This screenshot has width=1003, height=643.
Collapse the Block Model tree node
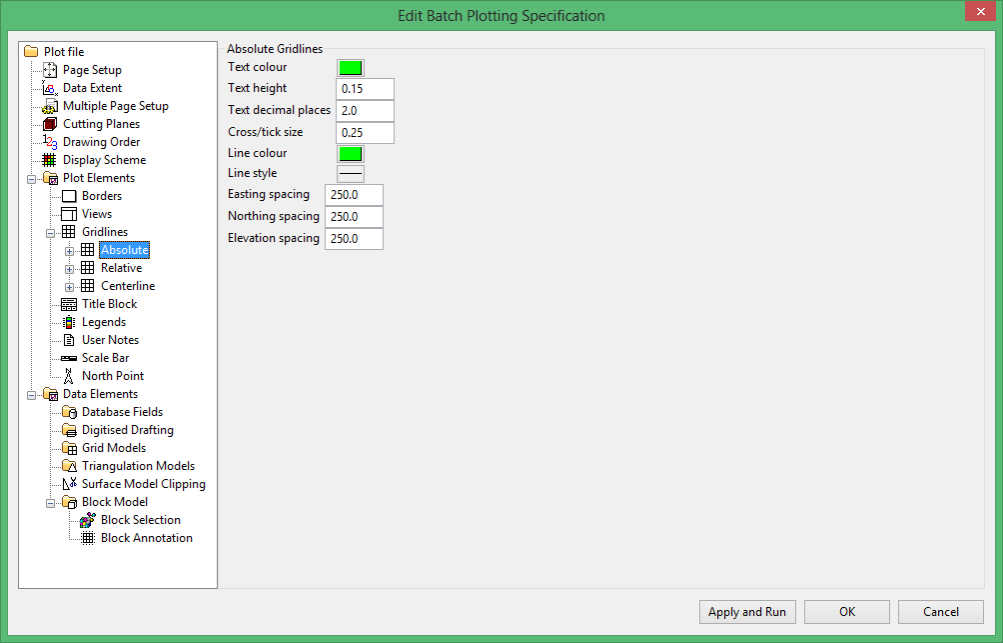pos(50,504)
